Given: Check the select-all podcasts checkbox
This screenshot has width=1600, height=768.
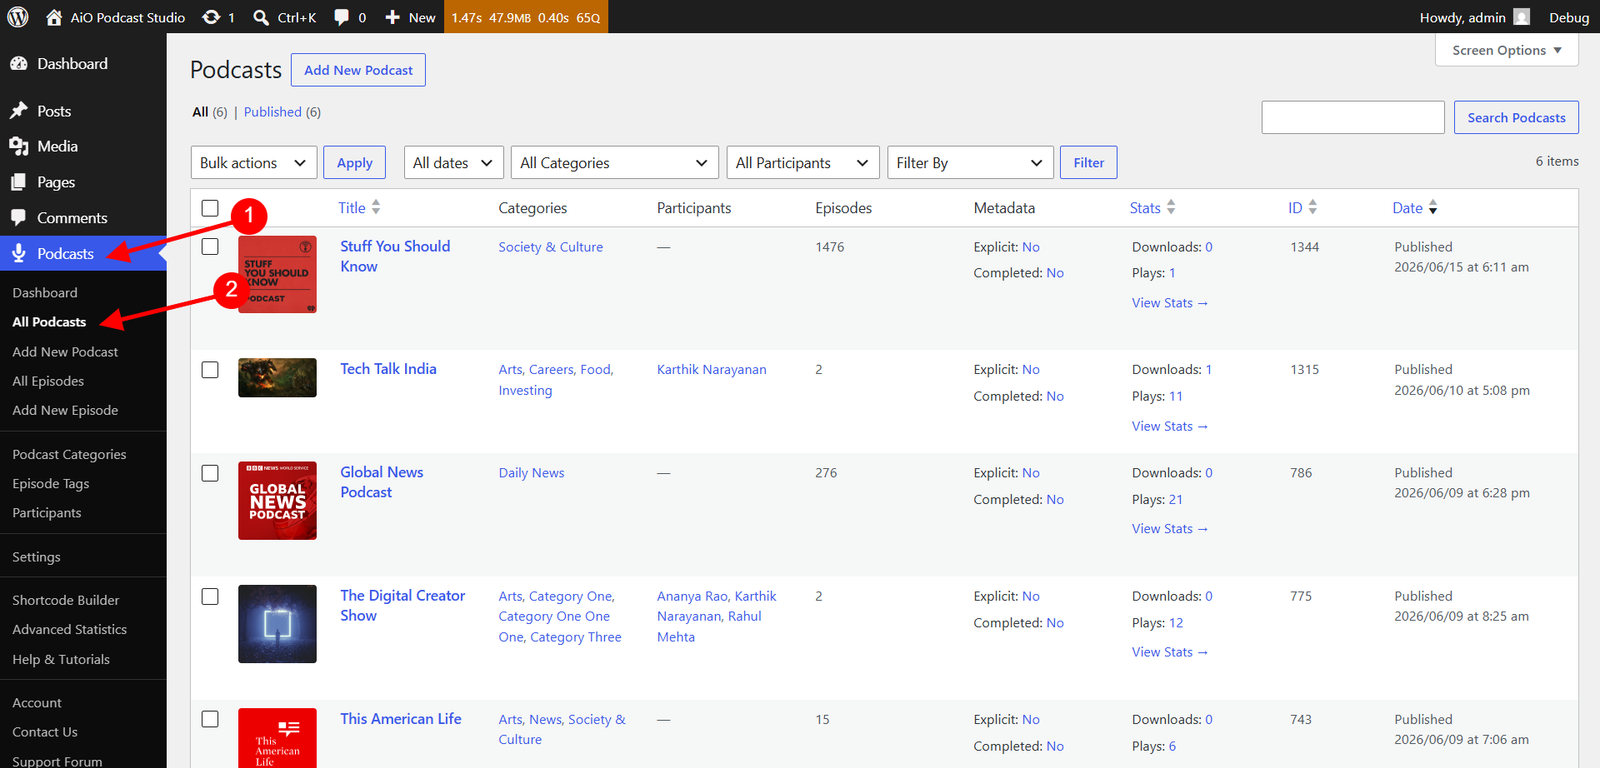Looking at the screenshot, I should [210, 208].
